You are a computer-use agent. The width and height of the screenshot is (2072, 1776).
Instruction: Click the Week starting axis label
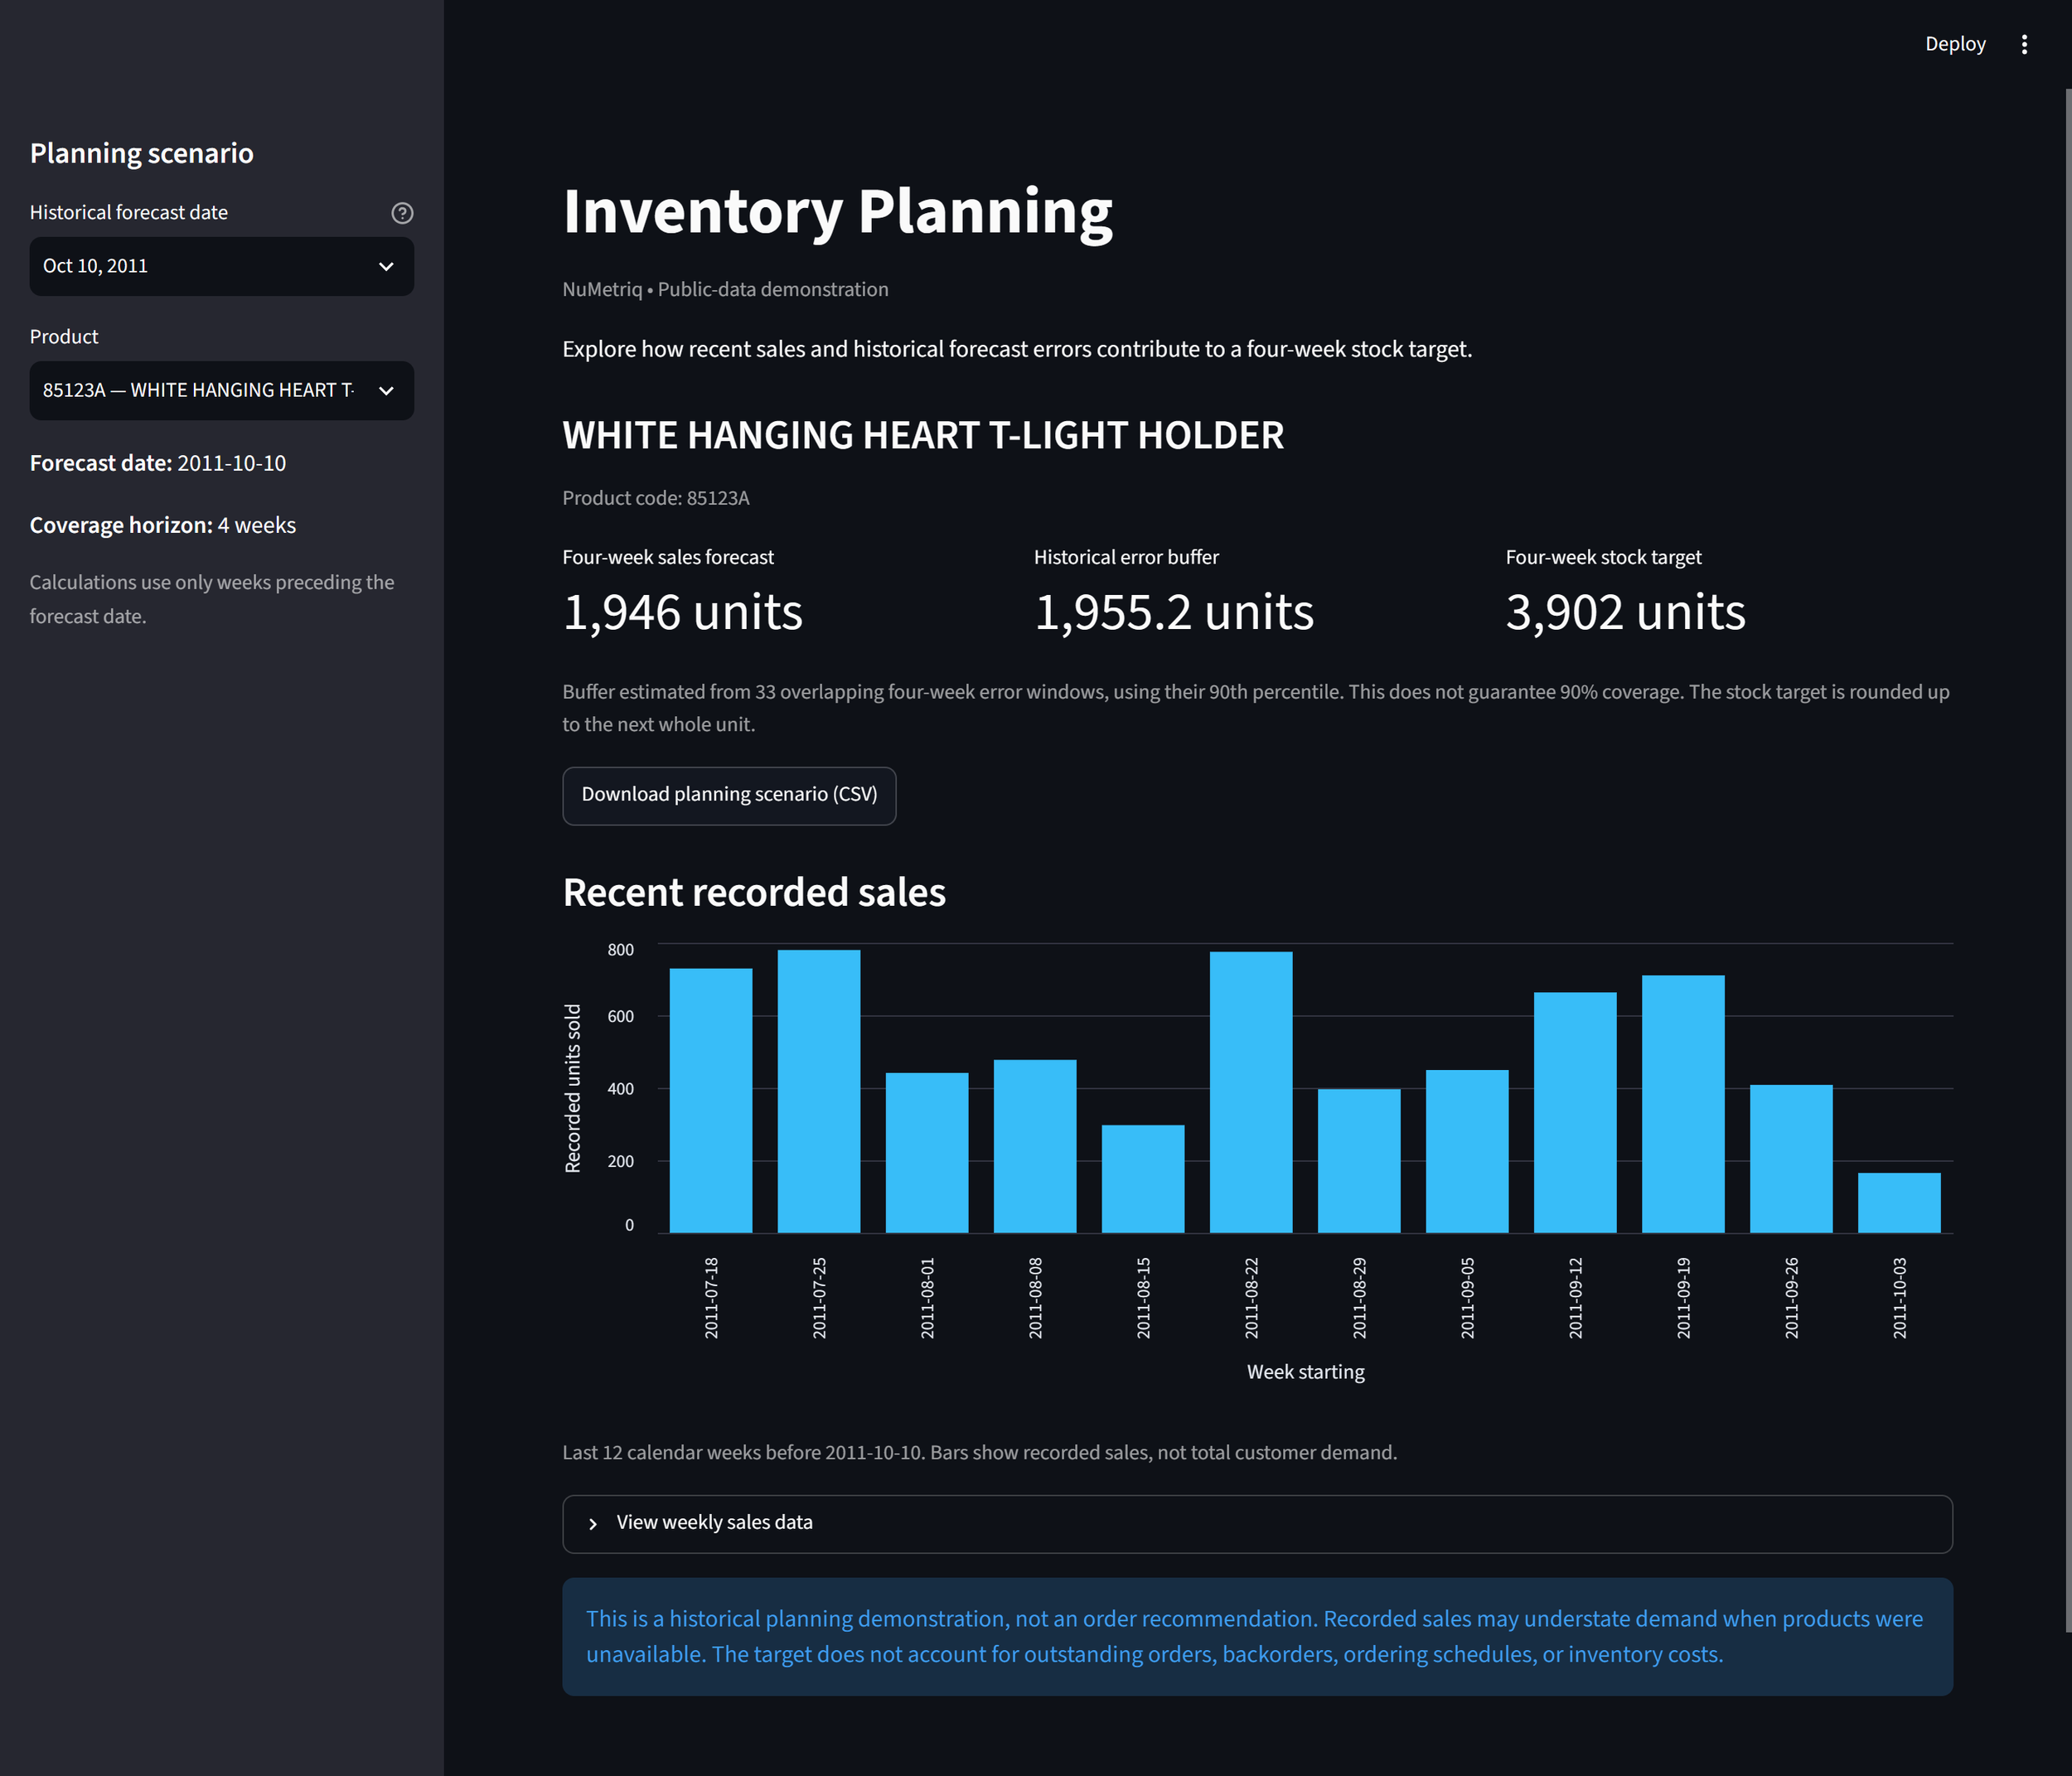pyautogui.click(x=1305, y=1372)
